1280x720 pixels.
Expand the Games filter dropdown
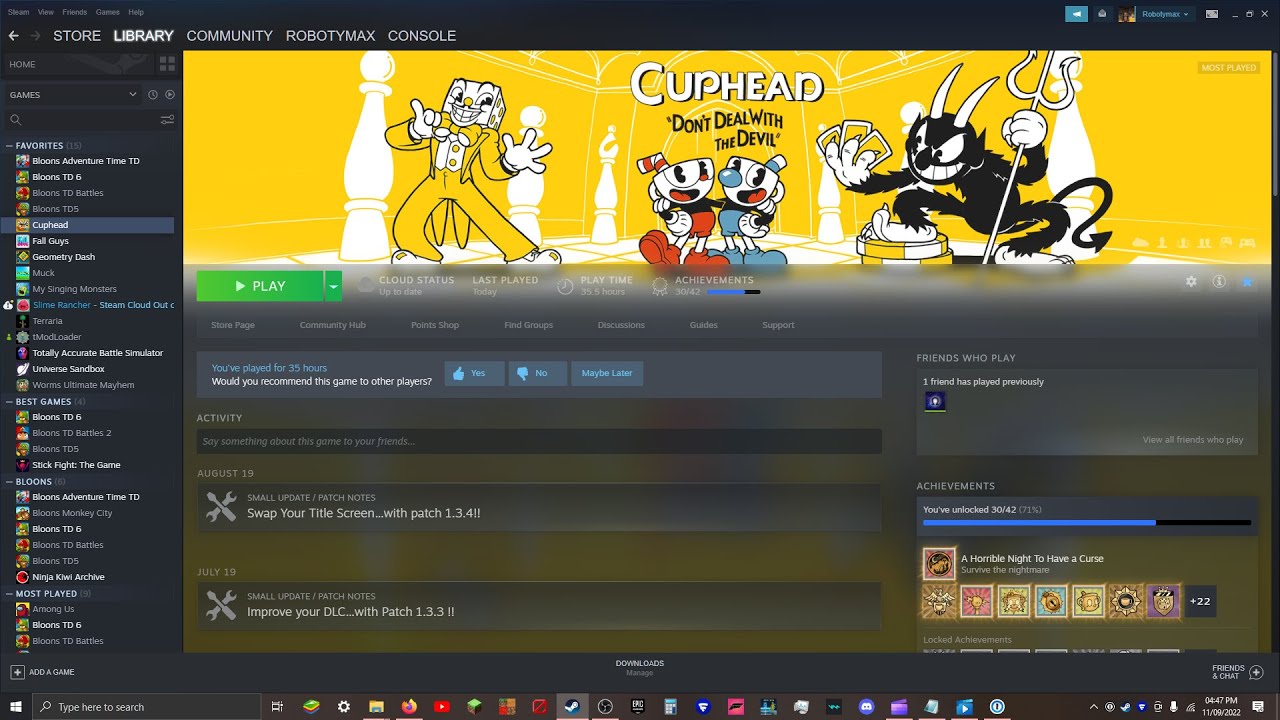pyautogui.click(x=73, y=95)
